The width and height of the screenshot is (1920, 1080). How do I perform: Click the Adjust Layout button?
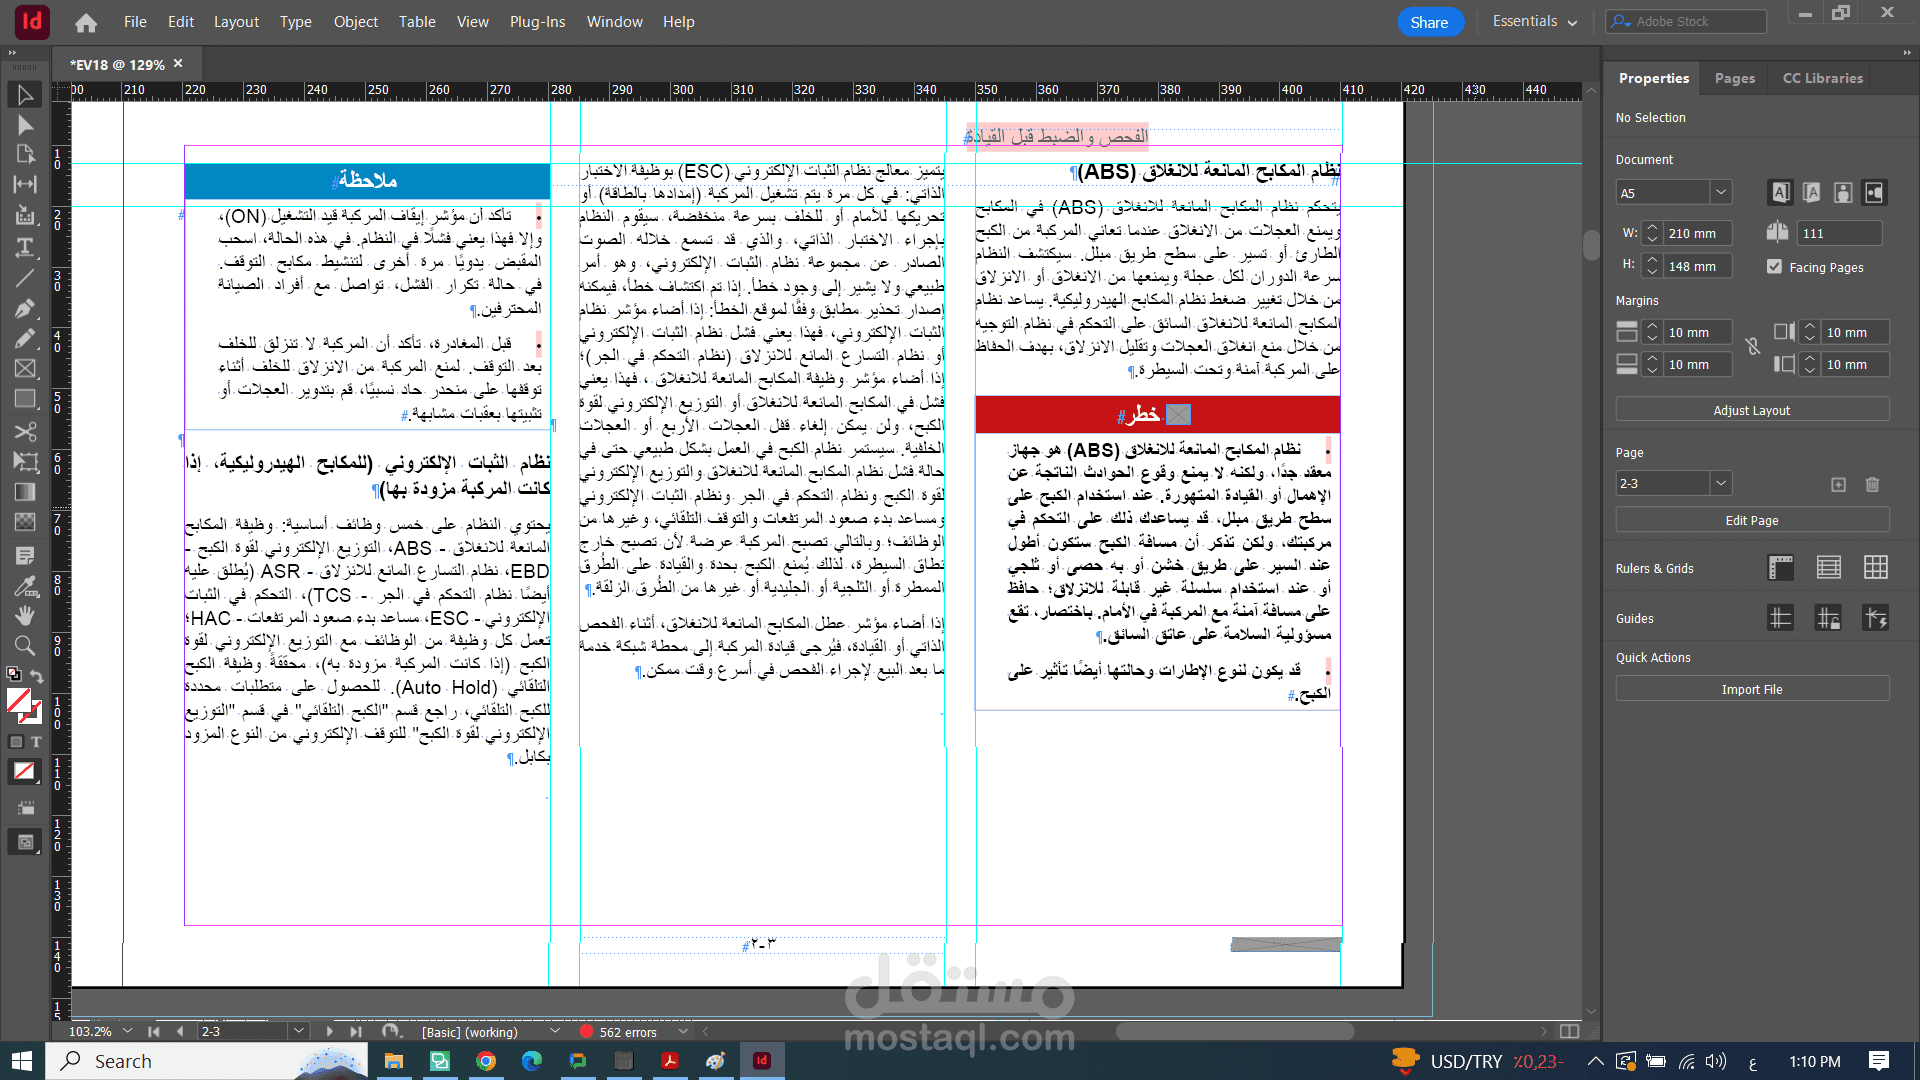[x=1751, y=410]
